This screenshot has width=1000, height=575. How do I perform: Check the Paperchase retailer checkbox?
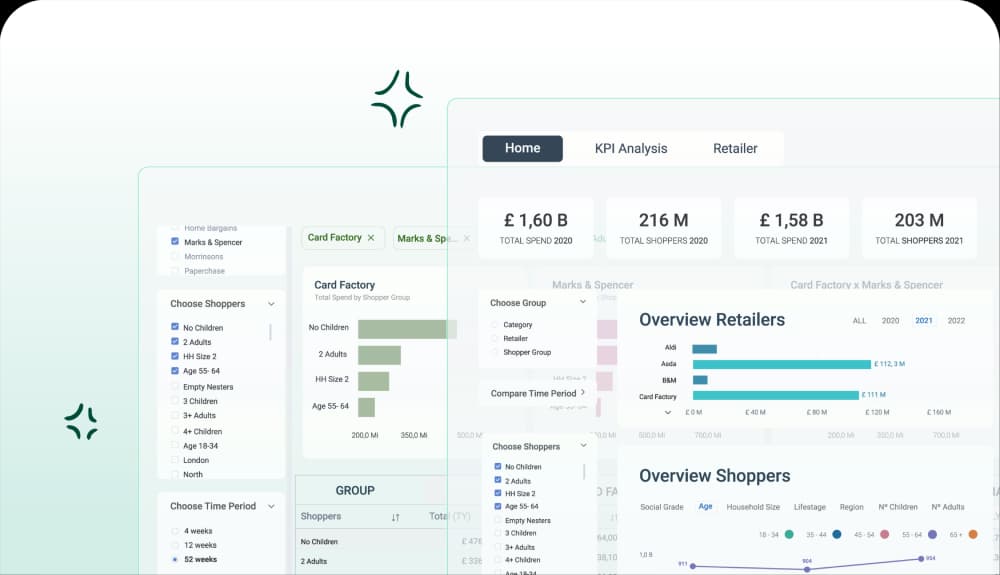pyautogui.click(x=175, y=271)
